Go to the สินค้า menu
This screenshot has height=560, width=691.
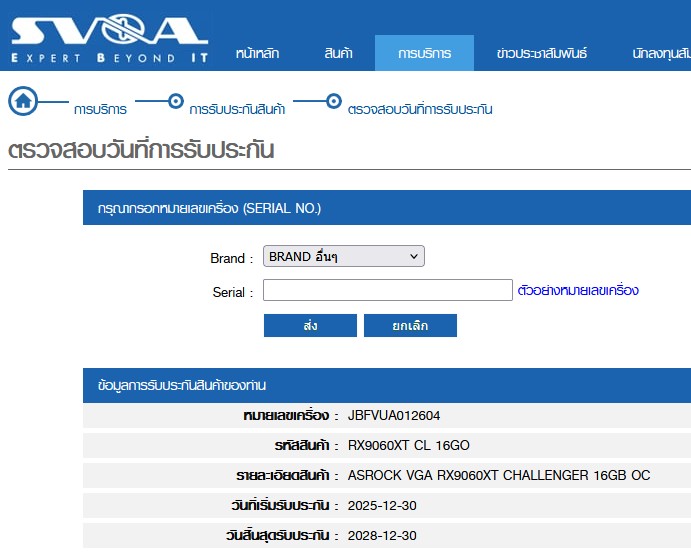point(338,54)
